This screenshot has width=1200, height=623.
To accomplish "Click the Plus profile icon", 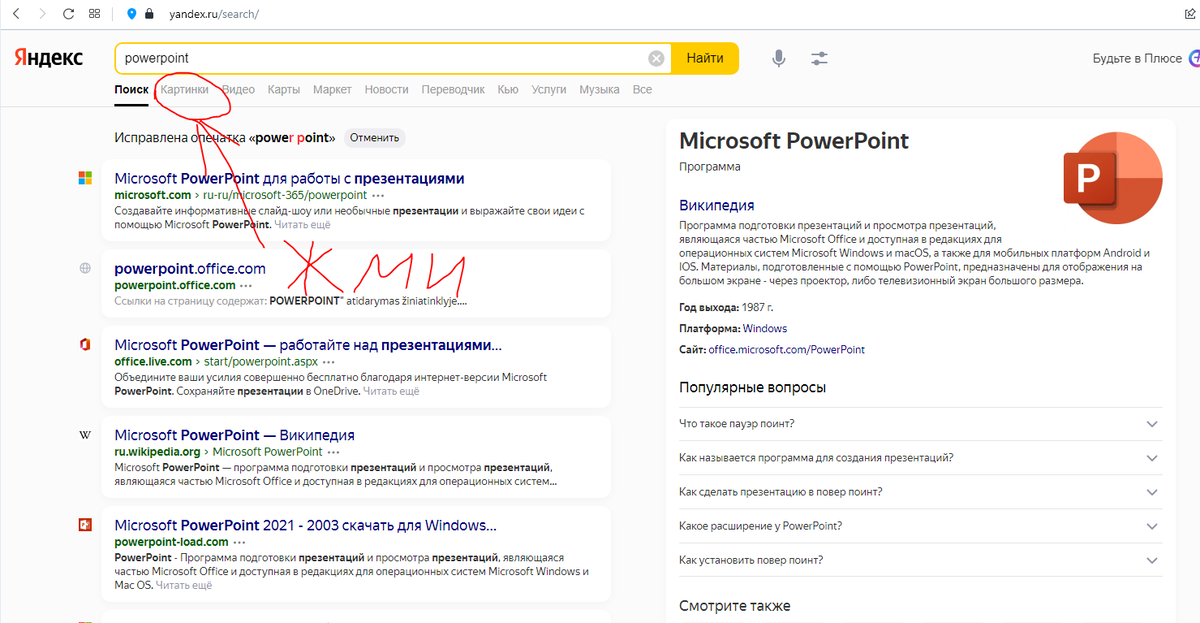I will (1193, 58).
